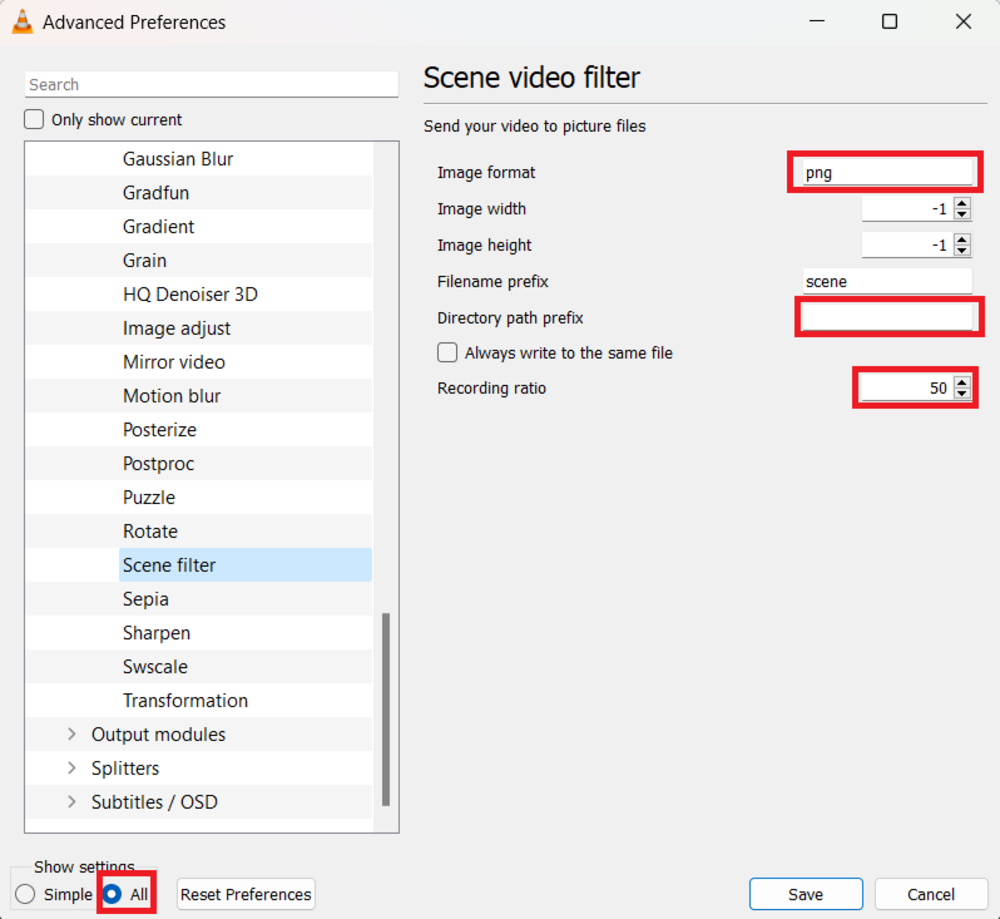This screenshot has width=1000, height=919.
Task: Click the Directory path prefix field
Action: click(887, 318)
